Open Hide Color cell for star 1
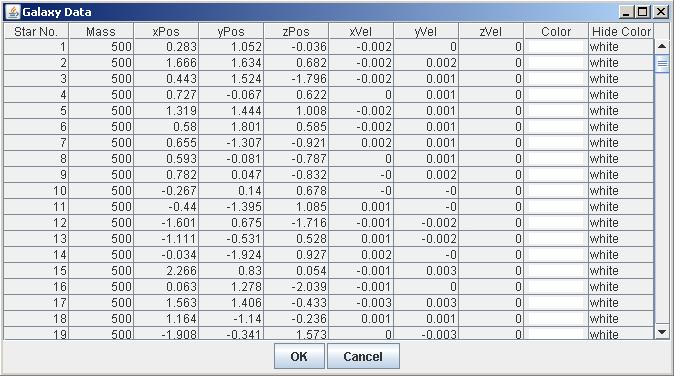This screenshot has height=376, width=674. [x=621, y=47]
